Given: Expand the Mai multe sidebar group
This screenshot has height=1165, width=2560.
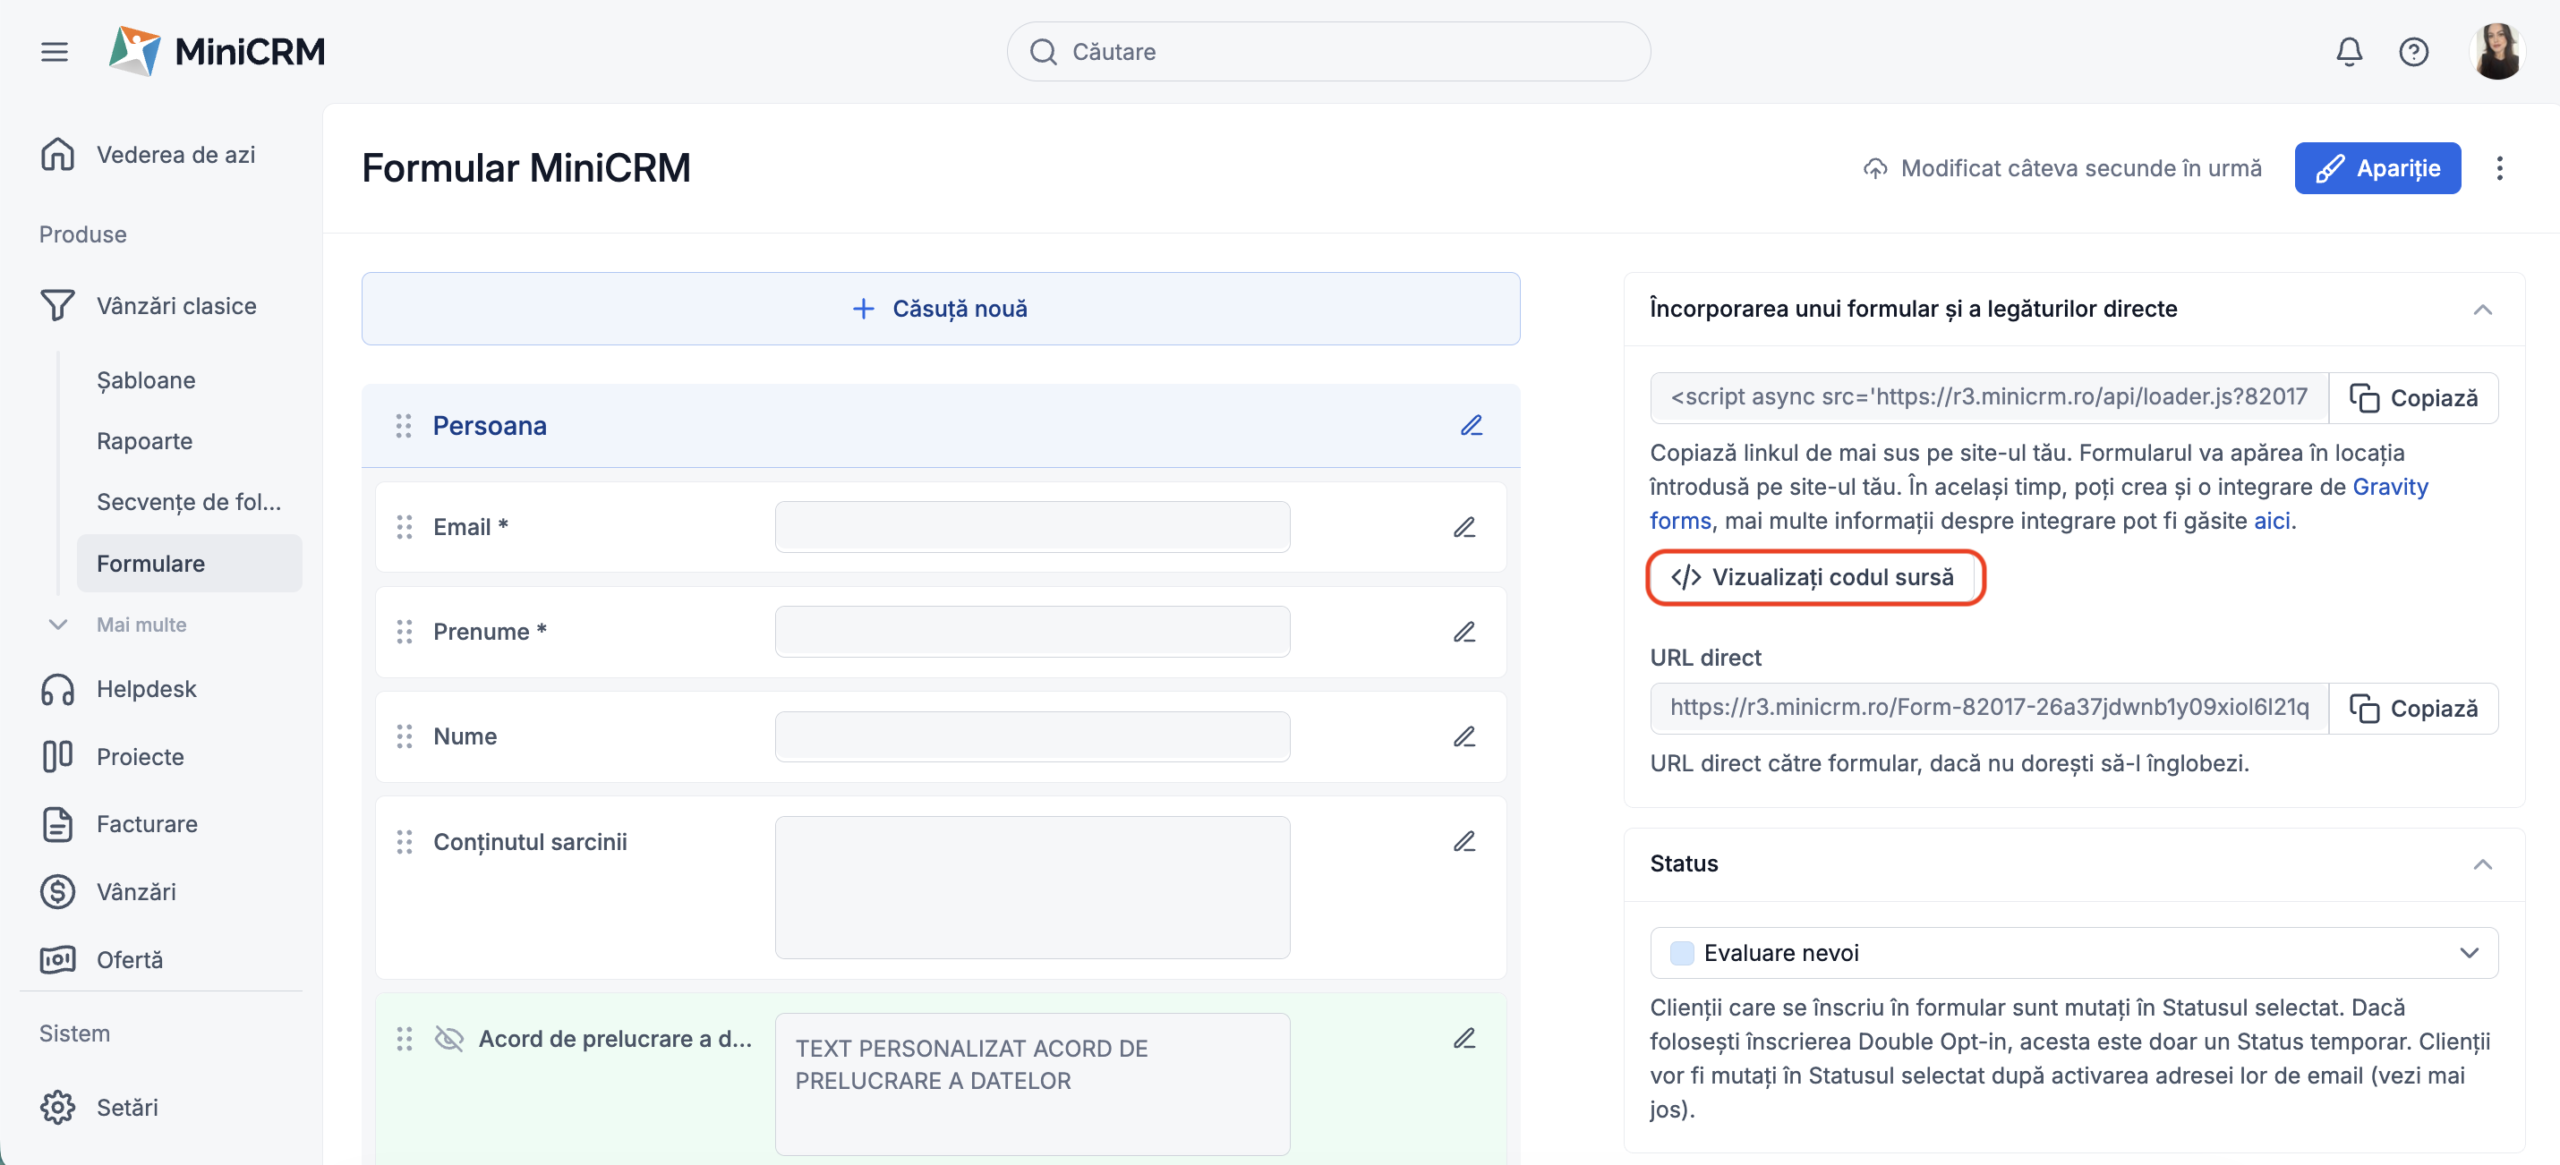Looking at the screenshot, I should [x=140, y=625].
